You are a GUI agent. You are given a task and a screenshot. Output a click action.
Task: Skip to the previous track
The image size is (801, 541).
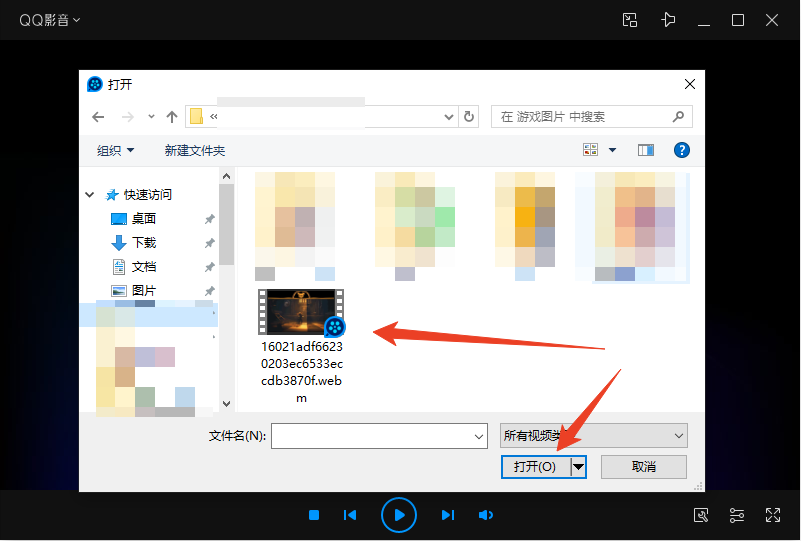350,515
